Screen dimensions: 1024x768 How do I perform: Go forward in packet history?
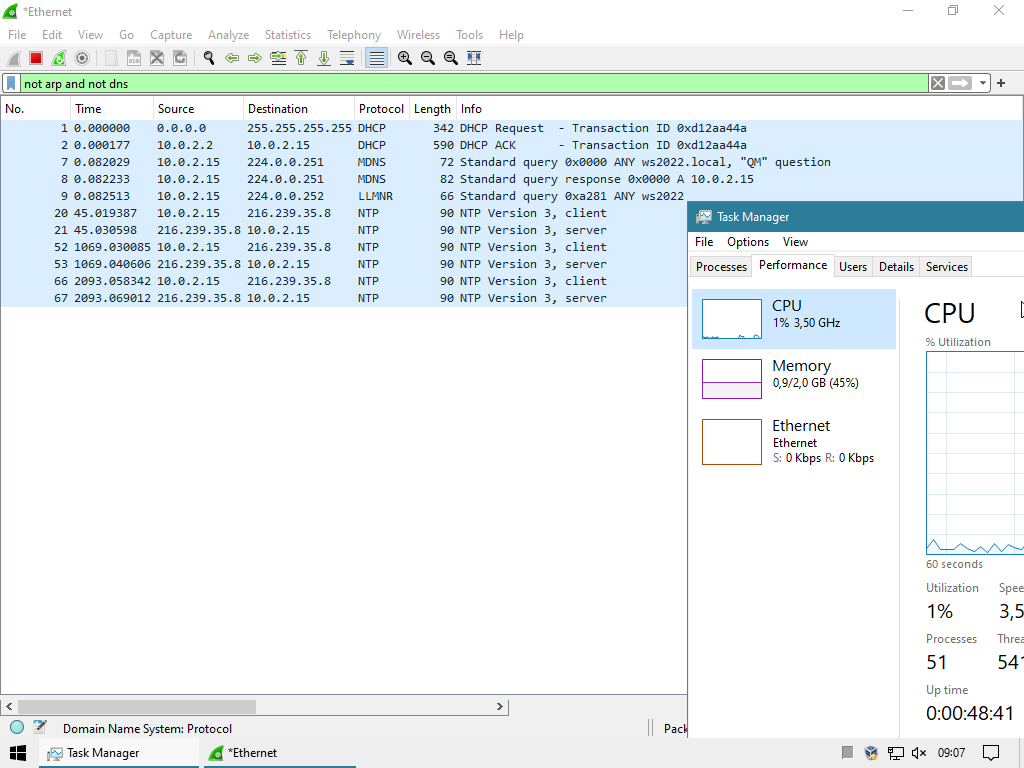(x=255, y=58)
